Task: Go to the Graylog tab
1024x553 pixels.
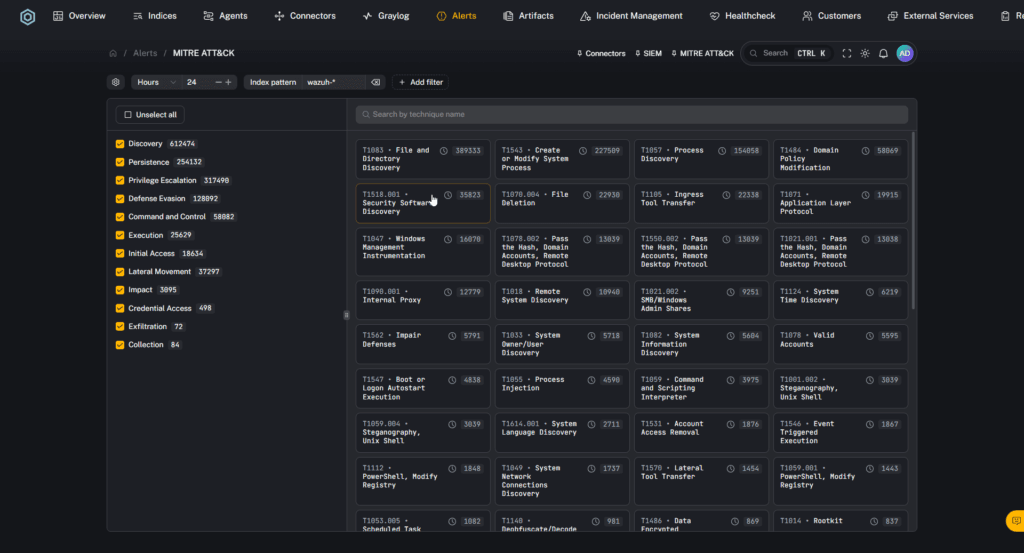Action: click(386, 16)
